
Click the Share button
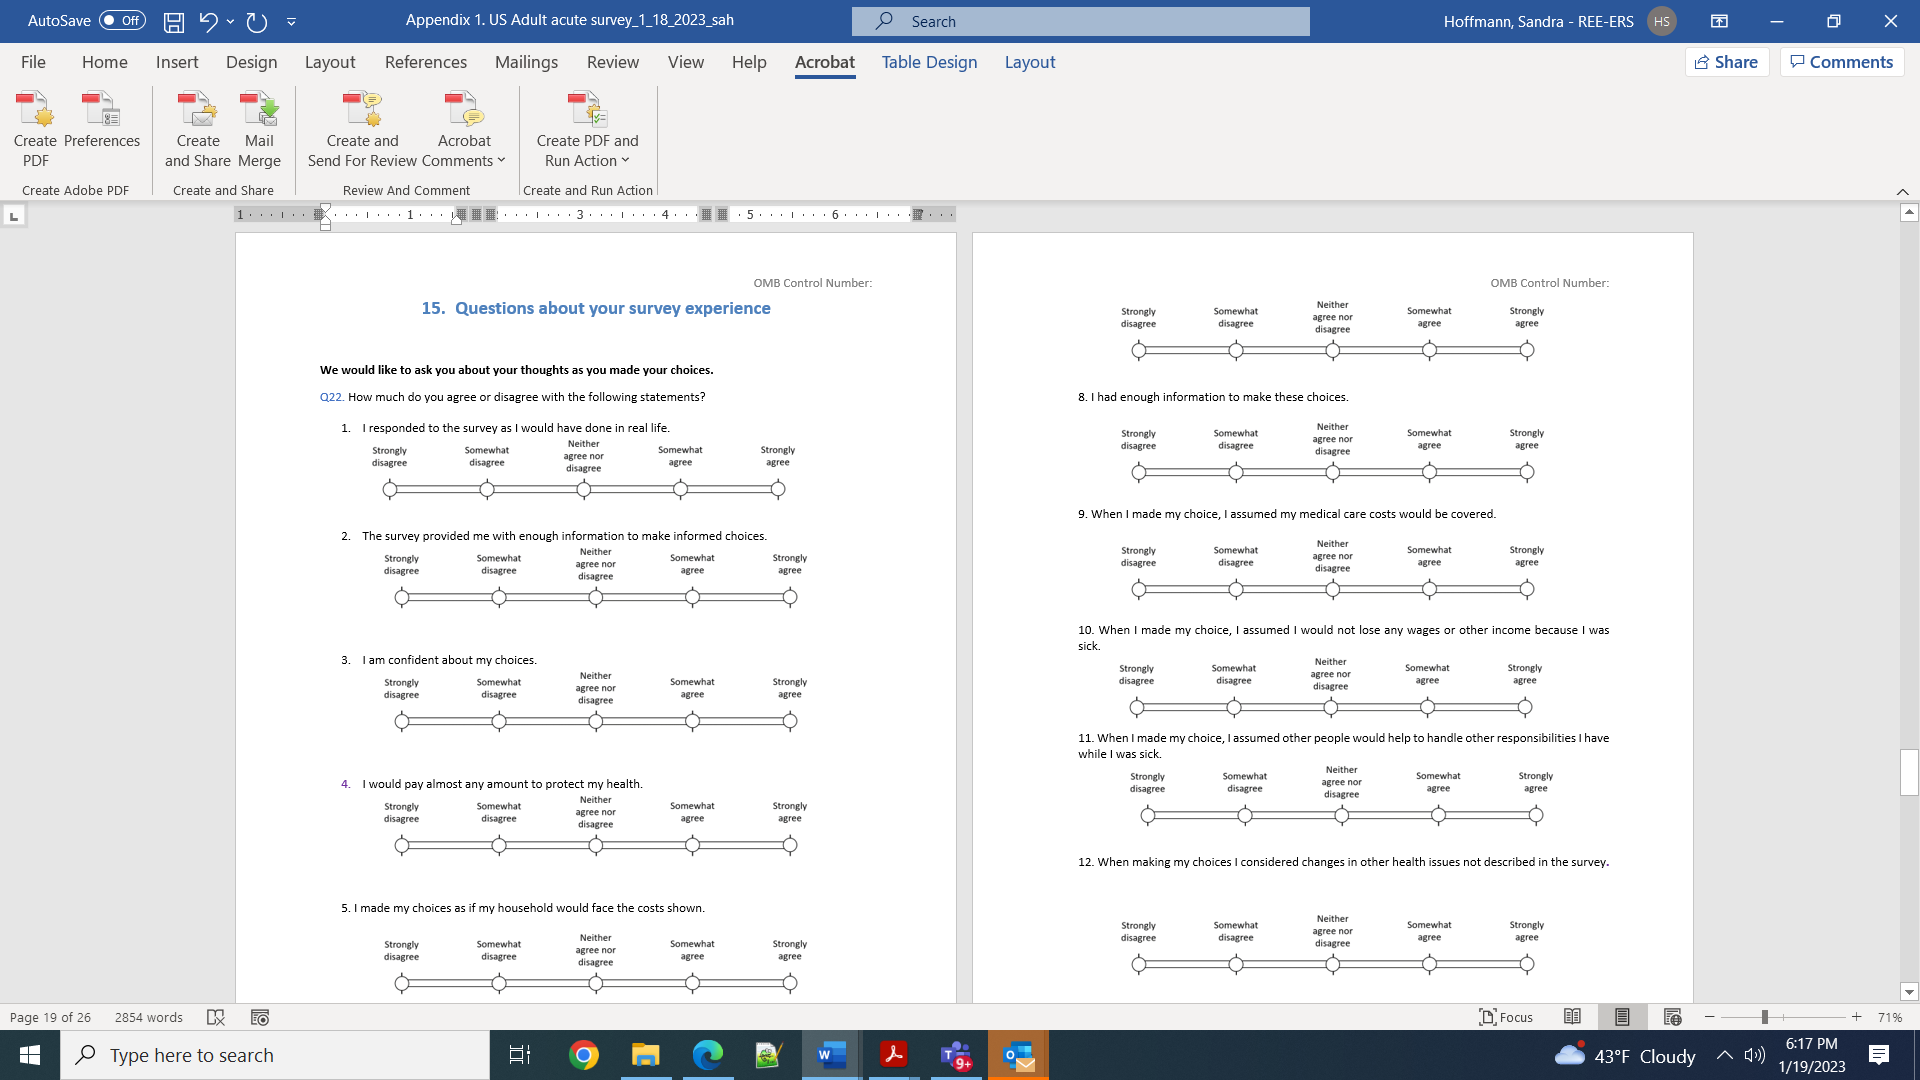(x=1727, y=62)
